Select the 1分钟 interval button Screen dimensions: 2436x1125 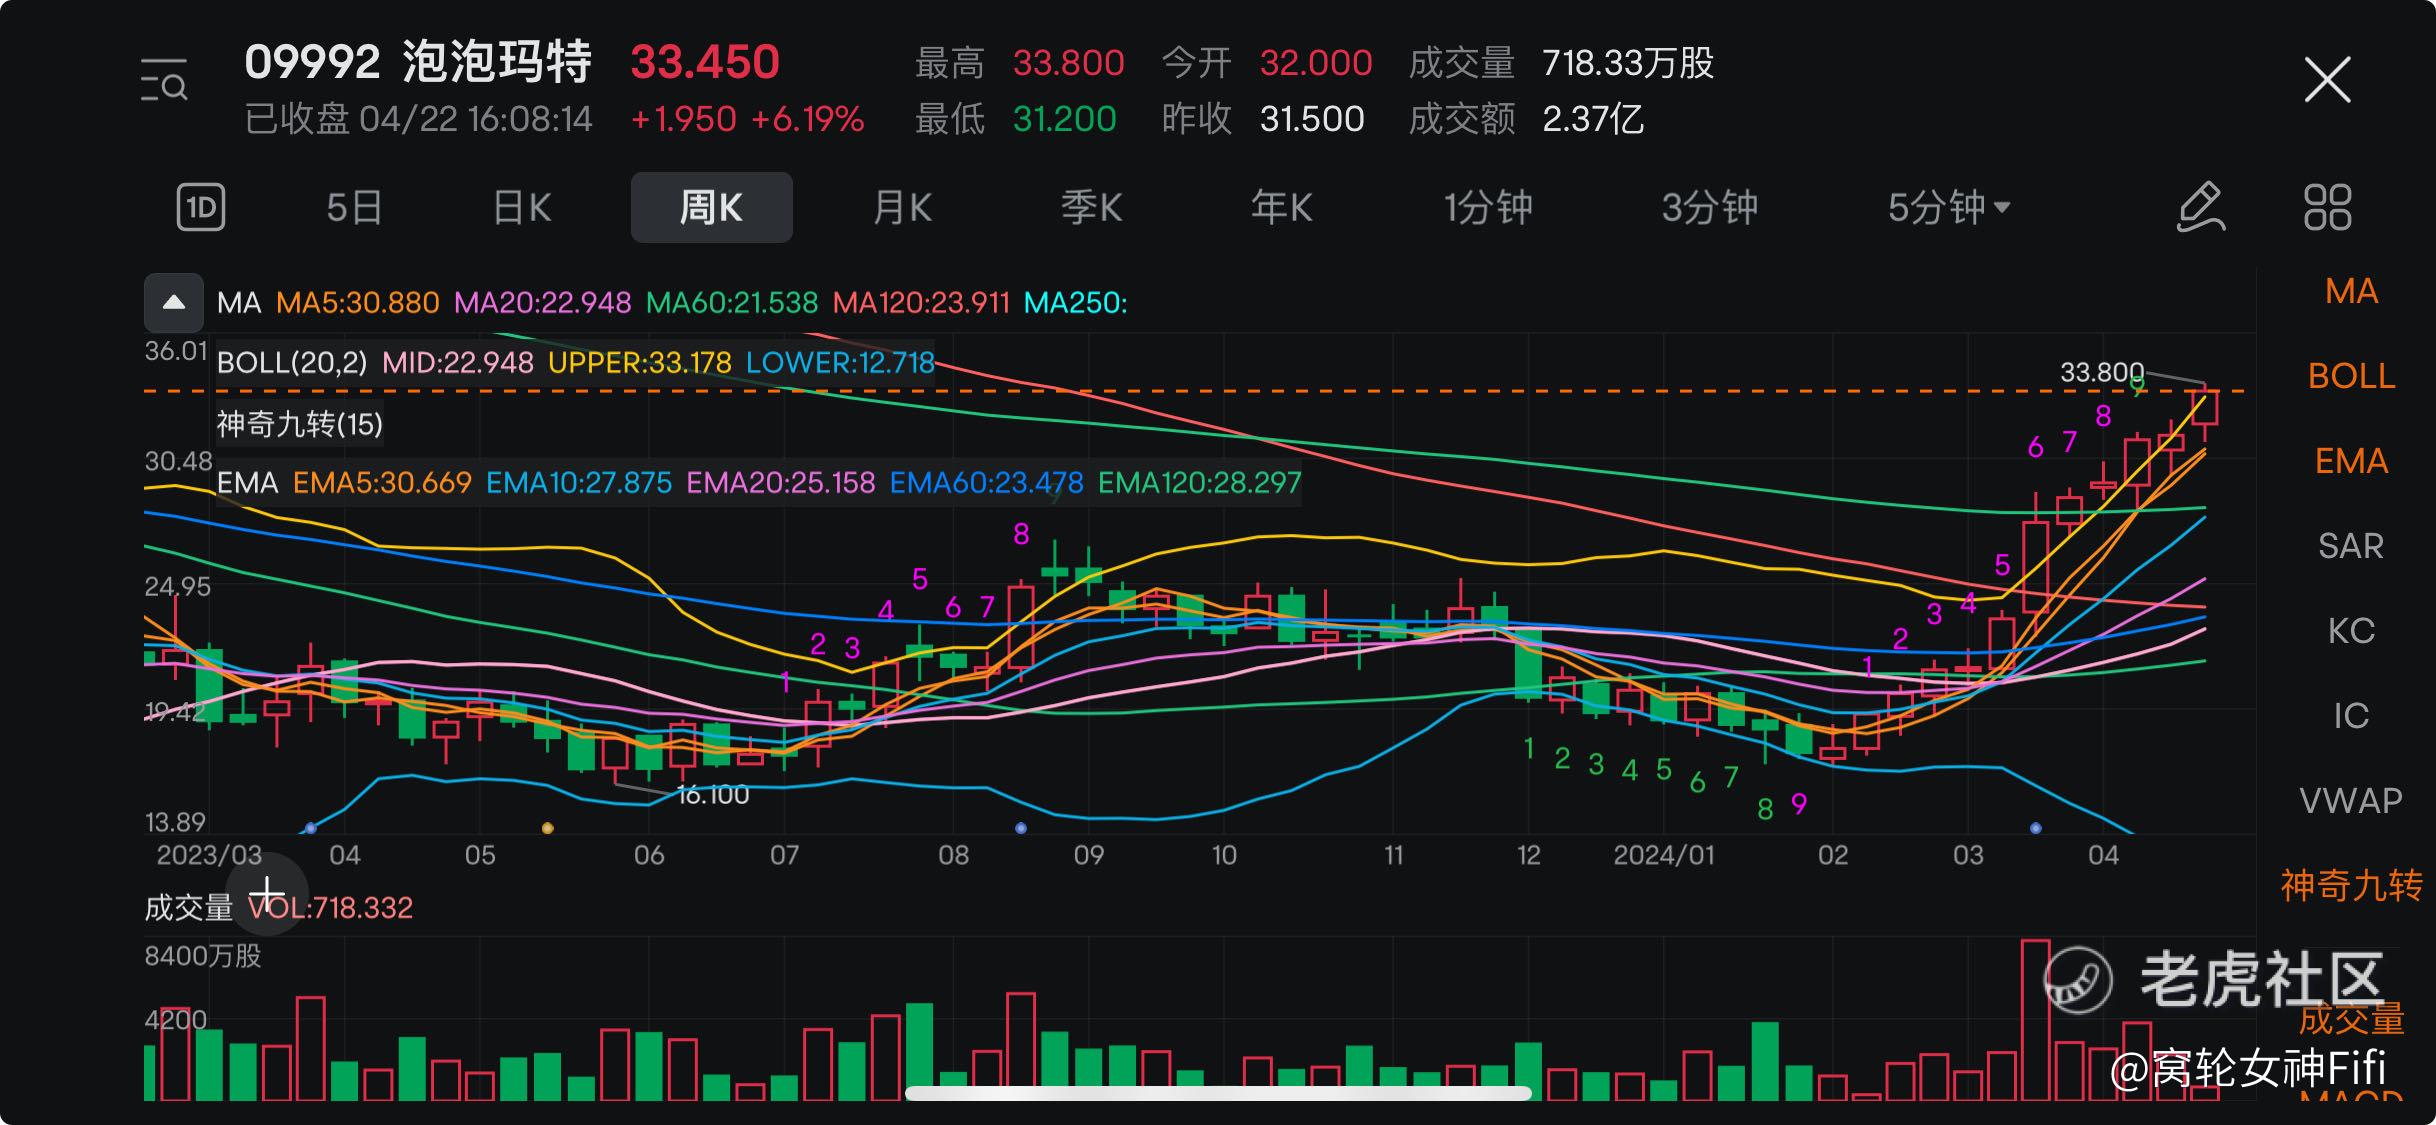pyautogui.click(x=1488, y=208)
